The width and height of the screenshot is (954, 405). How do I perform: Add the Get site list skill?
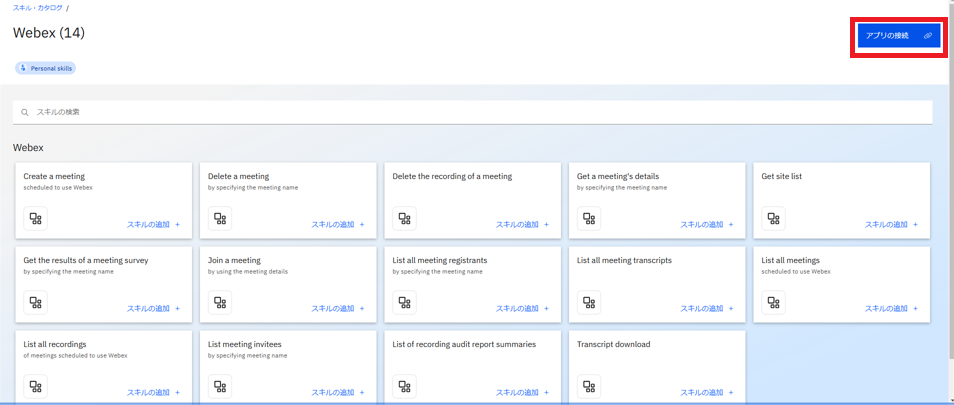coord(891,224)
